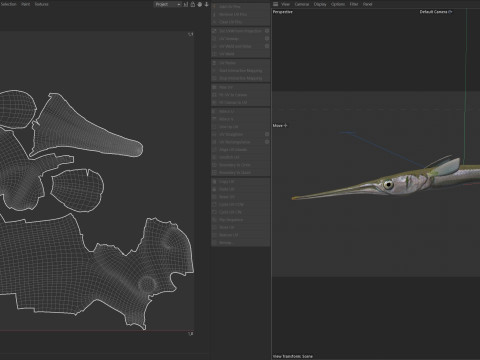The image size is (480, 360).
Task: Click Mirror V icon
Action: pos(215,119)
